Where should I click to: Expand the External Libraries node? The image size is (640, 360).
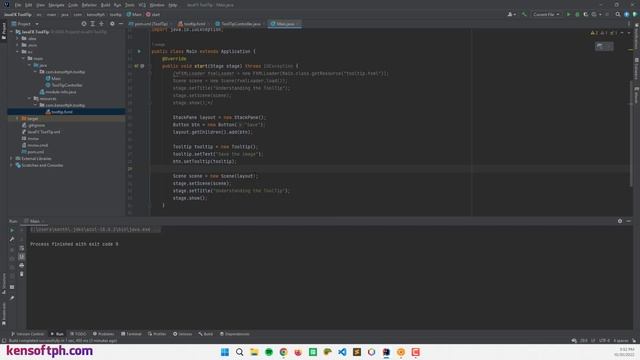tap(11, 158)
